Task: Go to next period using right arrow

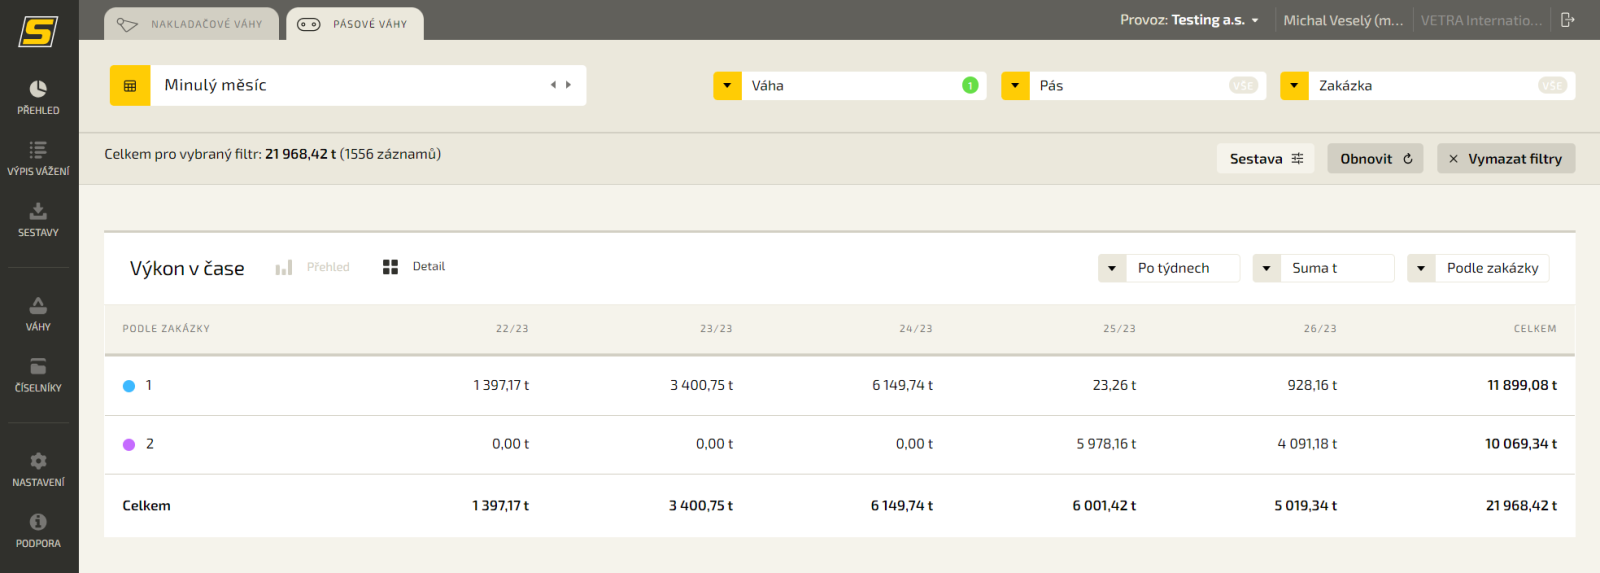Action: click(x=568, y=85)
